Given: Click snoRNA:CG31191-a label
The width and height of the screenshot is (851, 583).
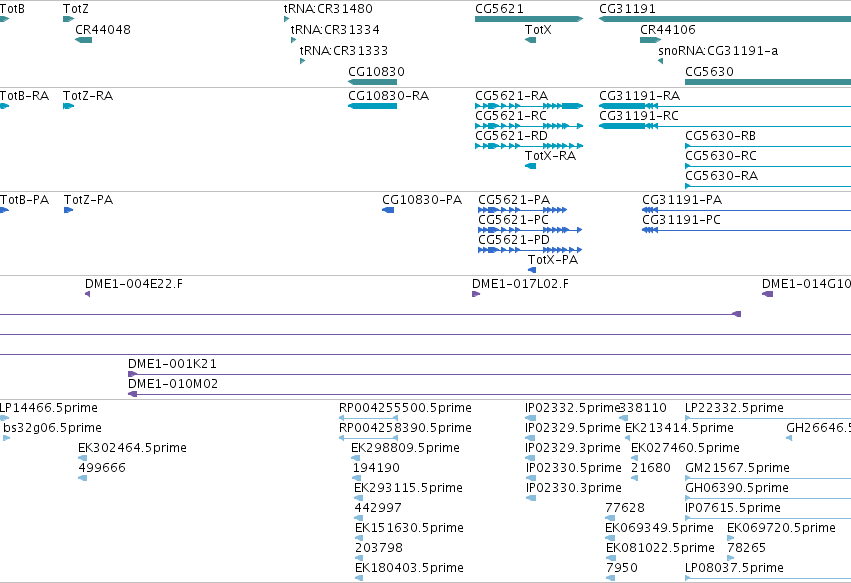Looking at the screenshot, I should pyautogui.click(x=718, y=51).
